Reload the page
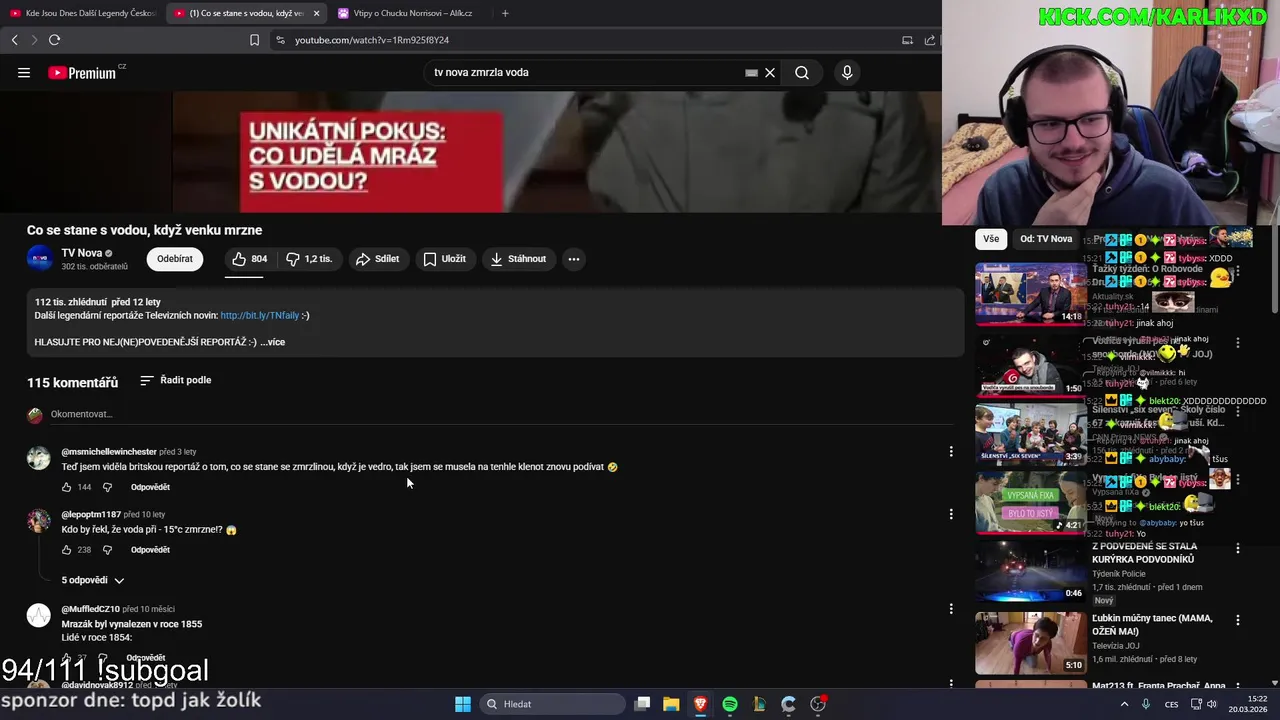The image size is (1280, 720). (55, 40)
